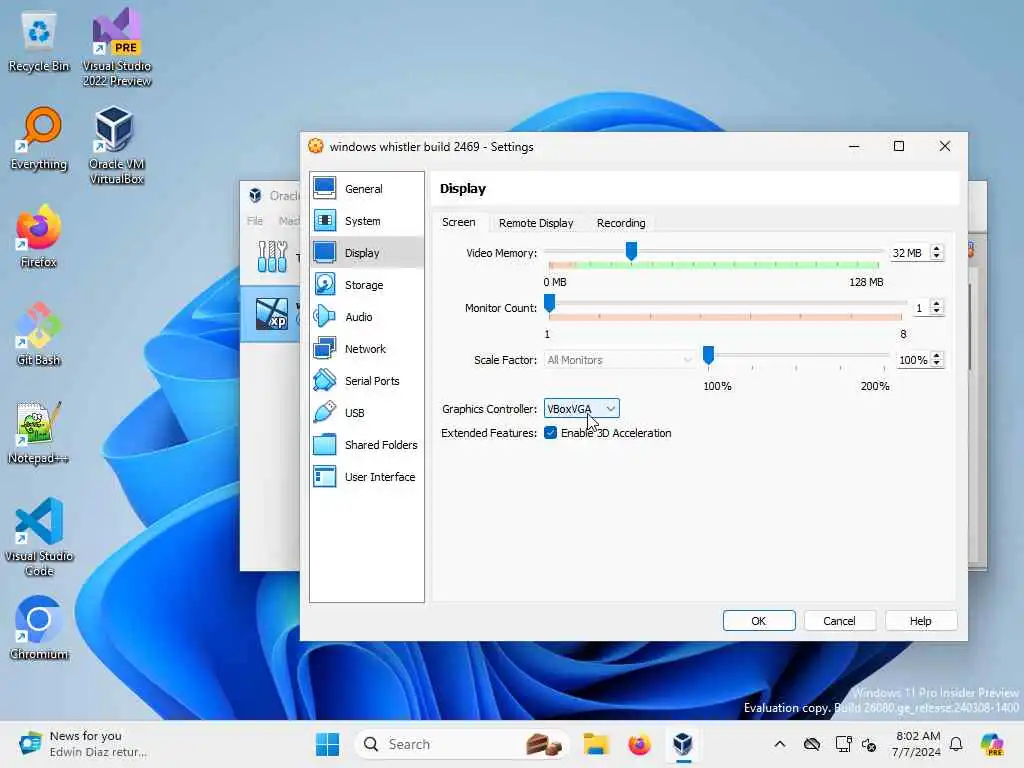Toggle Enable 3D Acceleration checkbox

tap(551, 433)
